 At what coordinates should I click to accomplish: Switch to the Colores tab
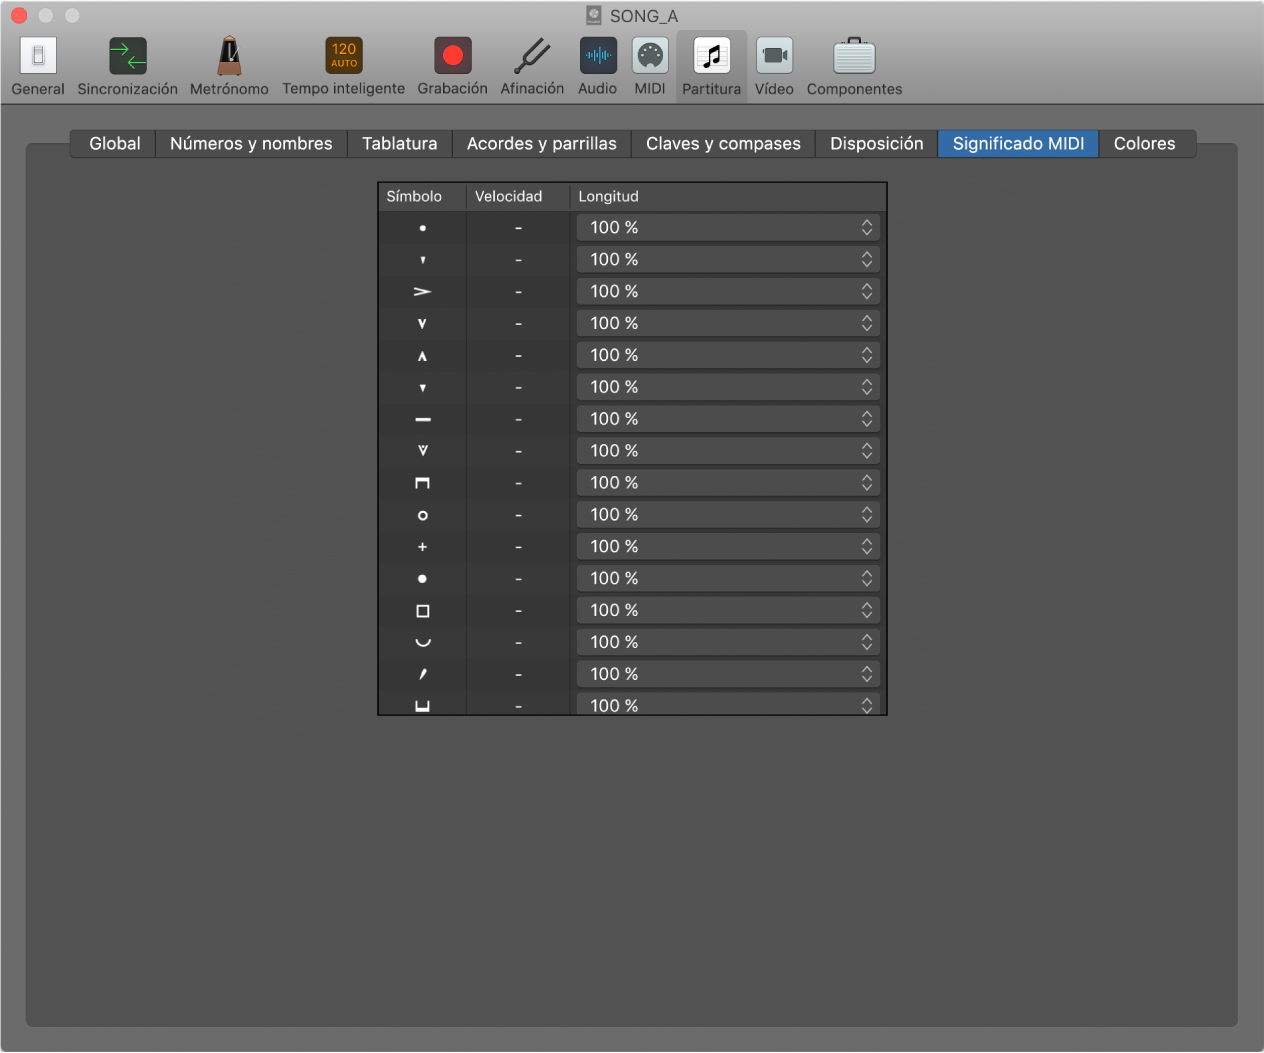click(1144, 144)
